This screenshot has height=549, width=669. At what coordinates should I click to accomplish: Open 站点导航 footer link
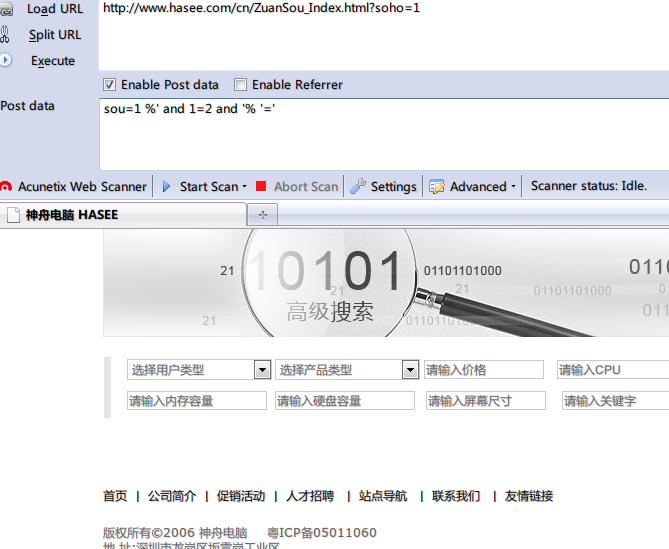[x=383, y=496]
